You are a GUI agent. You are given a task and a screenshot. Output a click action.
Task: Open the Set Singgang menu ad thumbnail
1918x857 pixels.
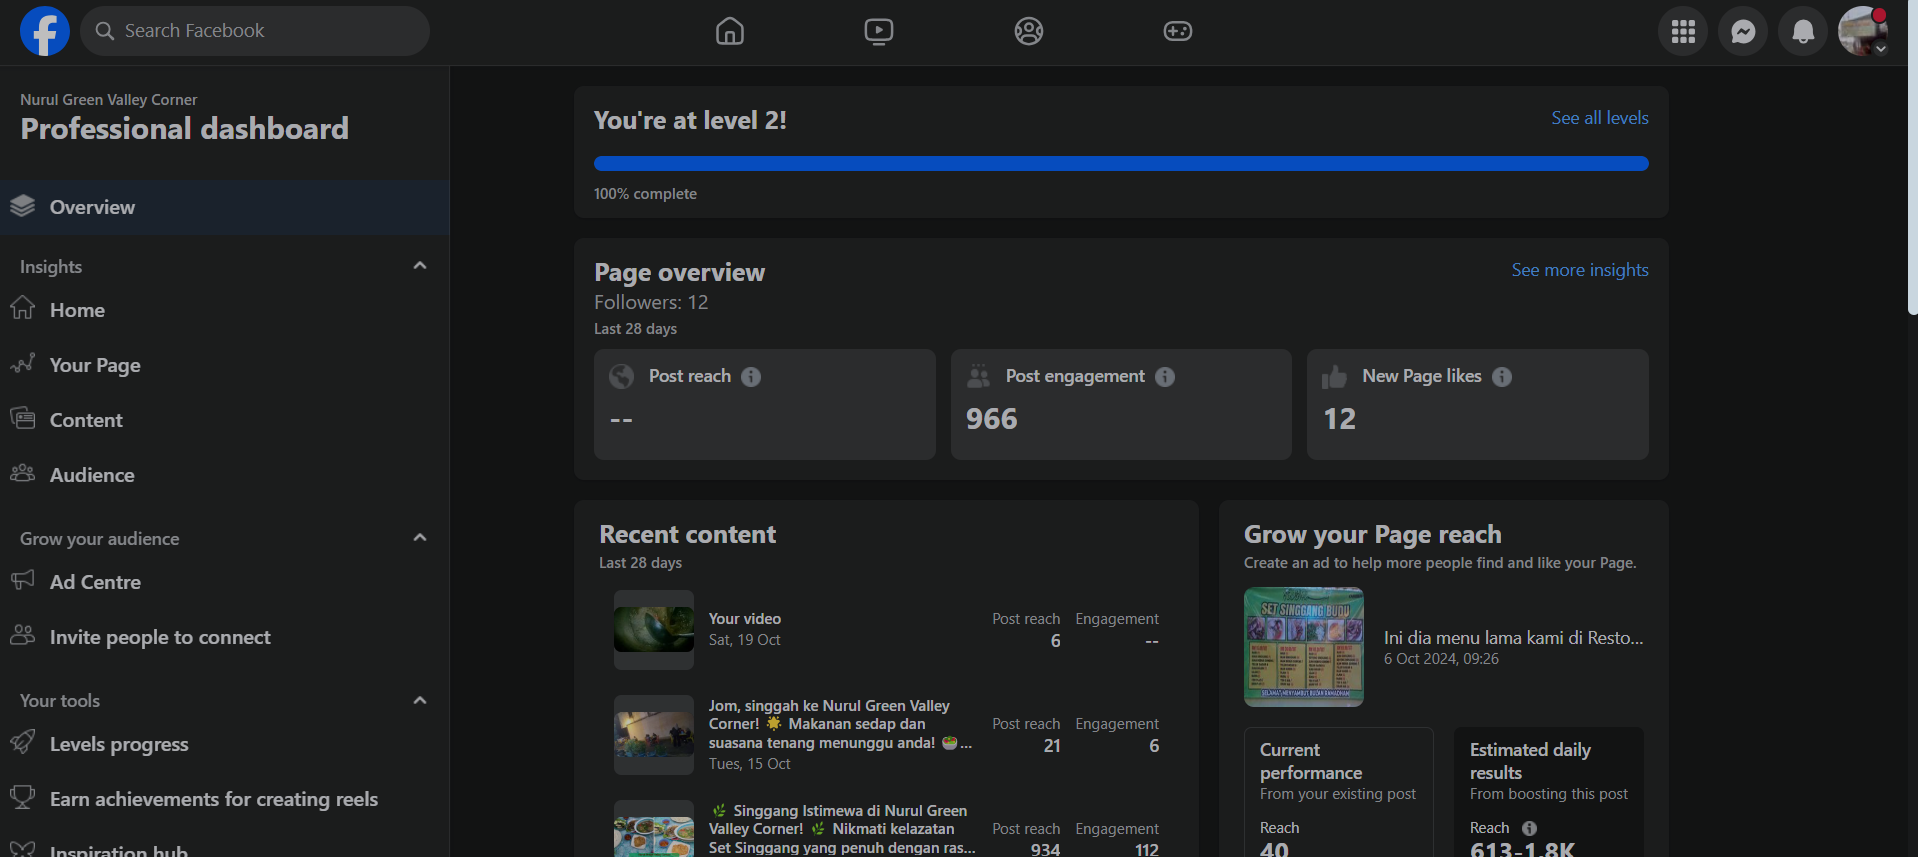pos(1304,647)
